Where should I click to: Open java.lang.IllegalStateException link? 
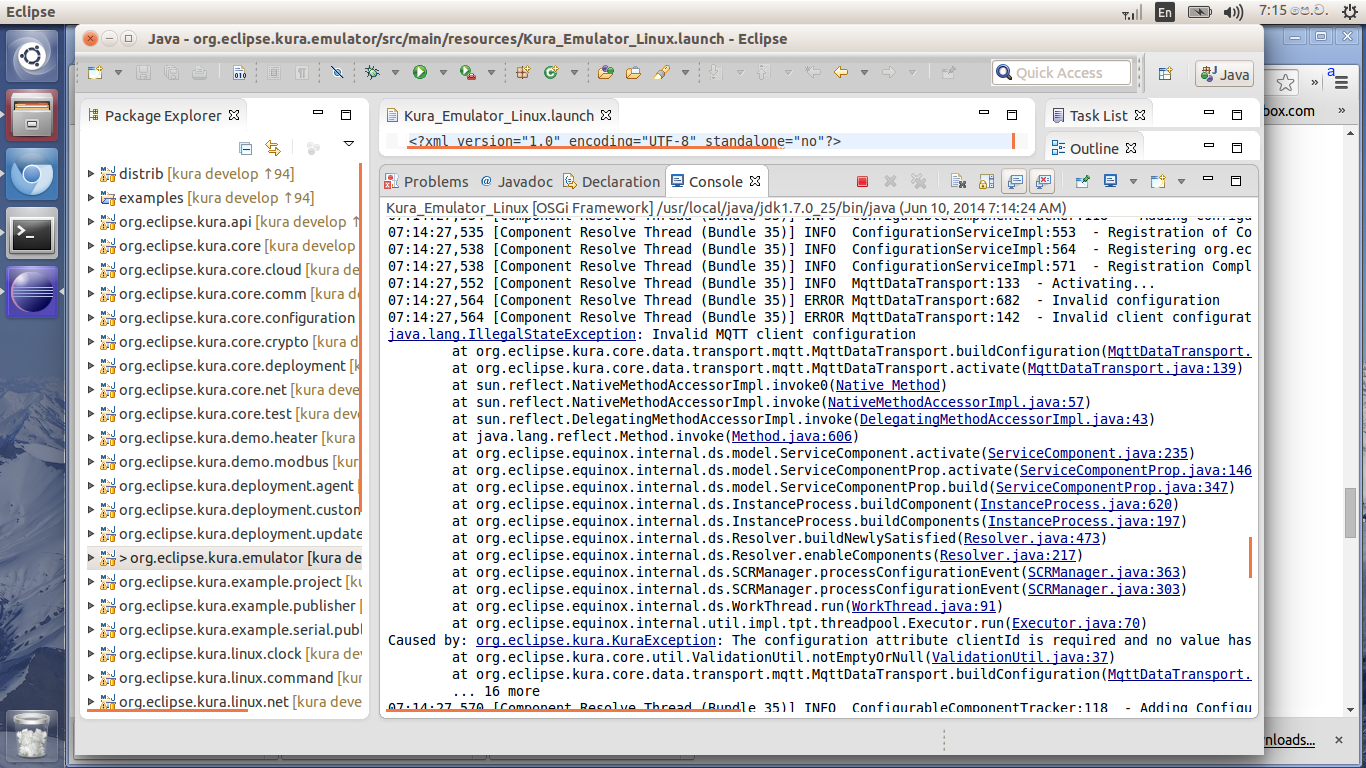coord(511,334)
